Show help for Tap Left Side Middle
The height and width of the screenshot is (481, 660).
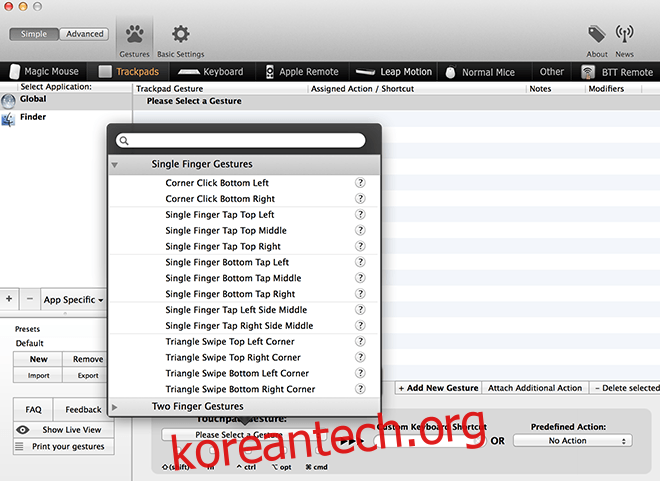[x=360, y=310]
